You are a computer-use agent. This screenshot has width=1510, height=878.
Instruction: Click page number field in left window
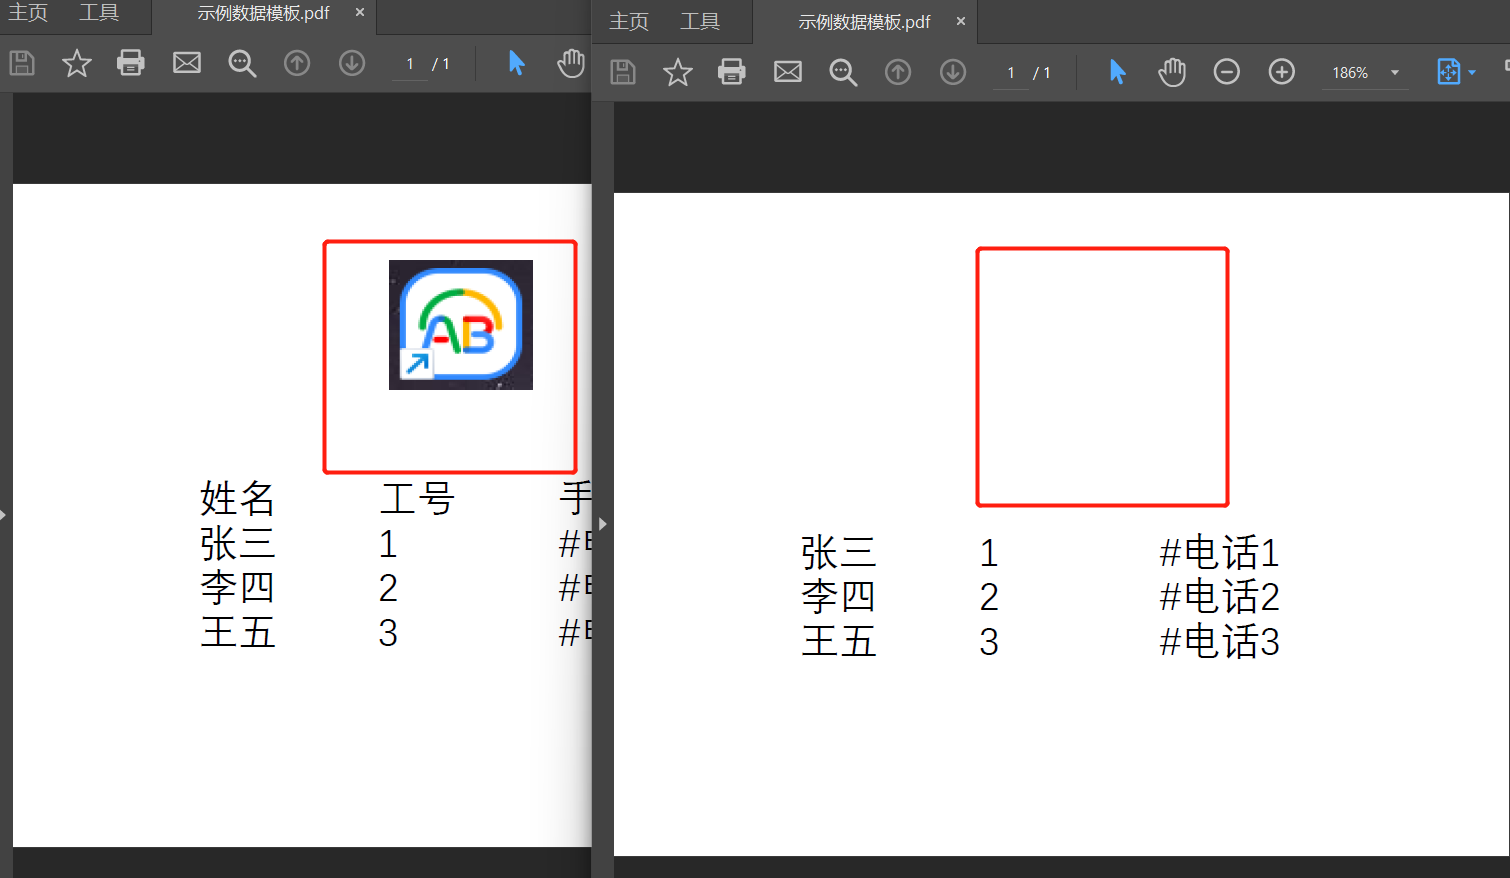[410, 64]
